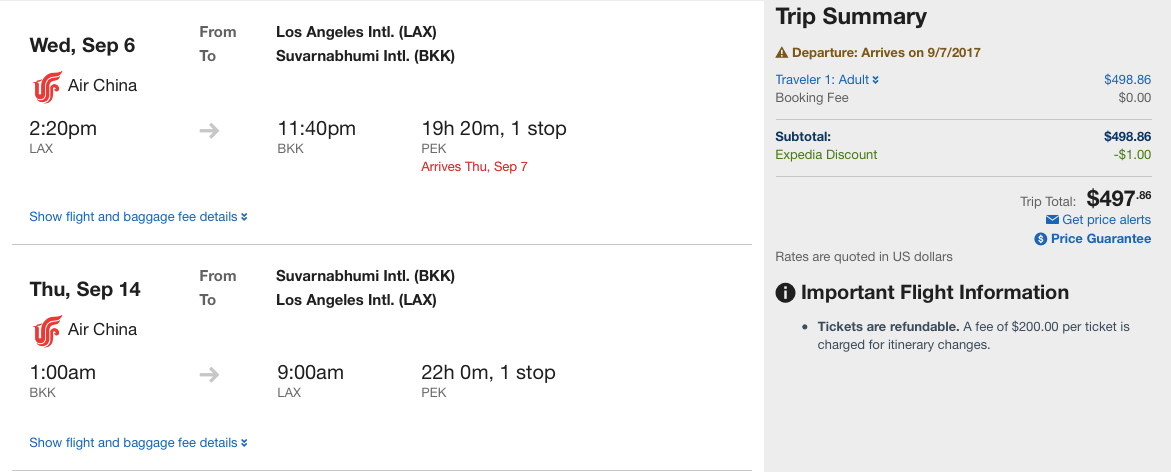Click the Trip Total price $497.86
The width and height of the screenshot is (1171, 472).
(x=1118, y=199)
